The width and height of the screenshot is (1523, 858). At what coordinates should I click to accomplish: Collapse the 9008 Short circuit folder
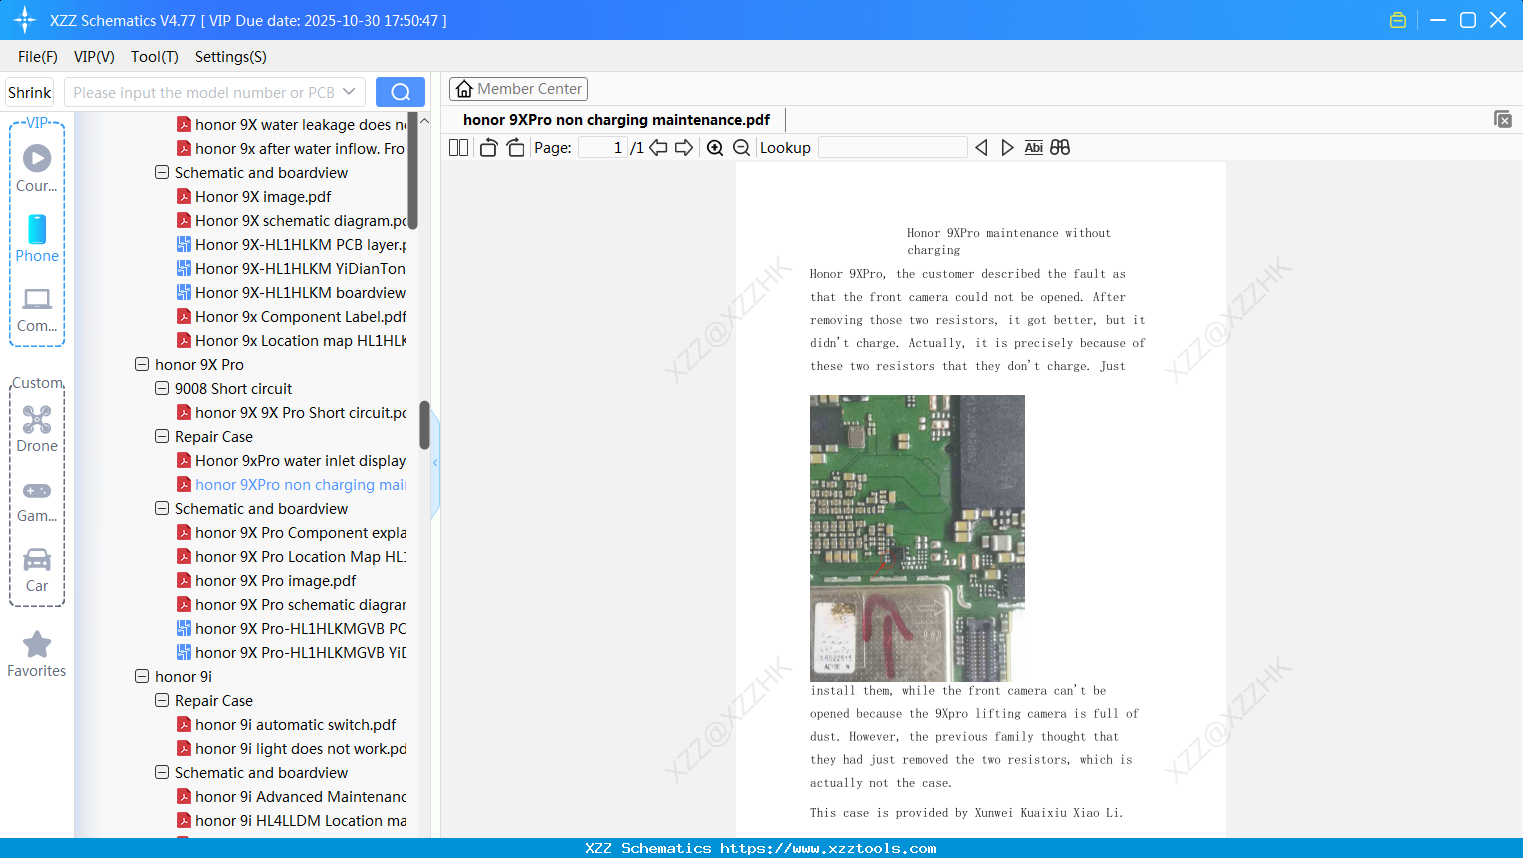[x=162, y=389]
